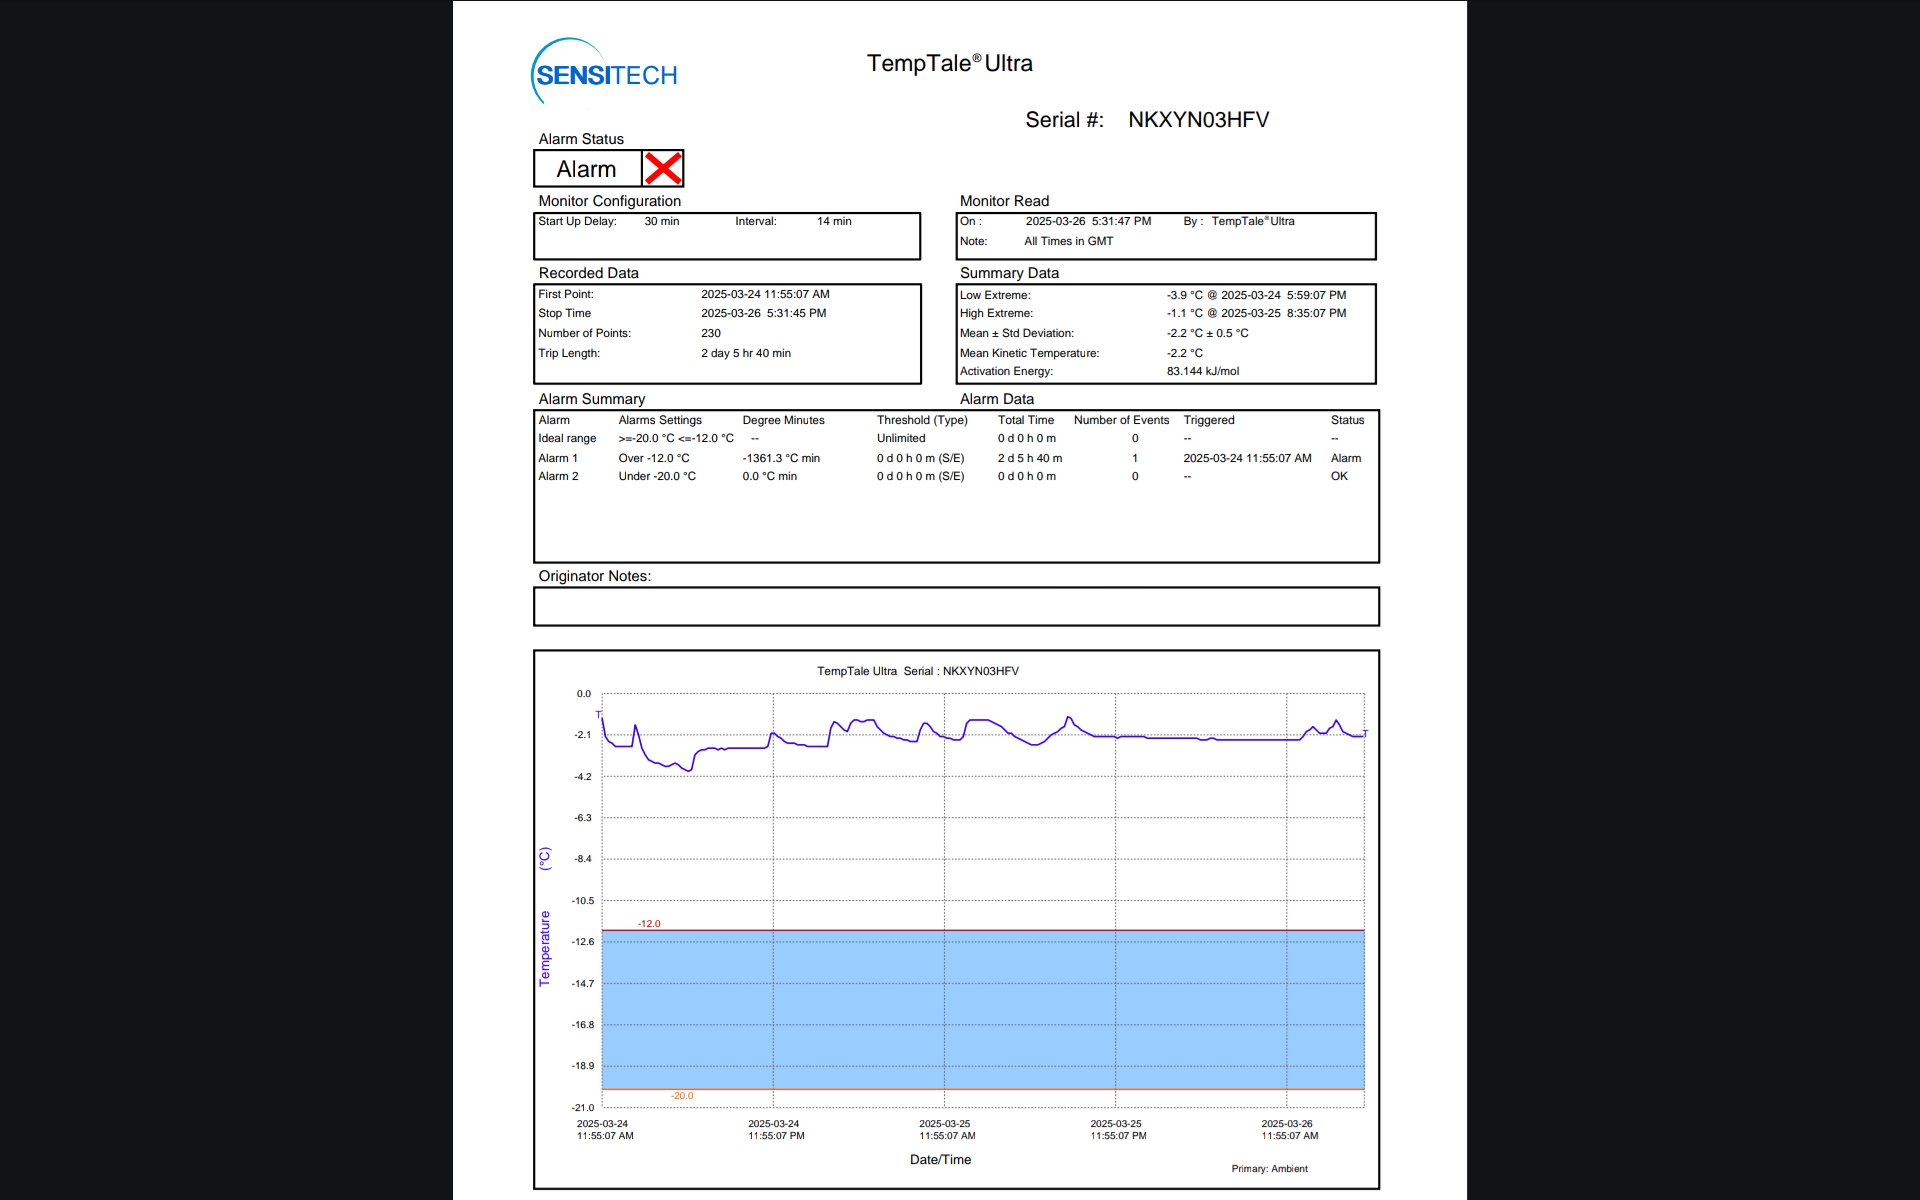Viewport: 1920px width, 1200px height.
Task: Click the red -12.0 upper limit label
Action: point(649,924)
